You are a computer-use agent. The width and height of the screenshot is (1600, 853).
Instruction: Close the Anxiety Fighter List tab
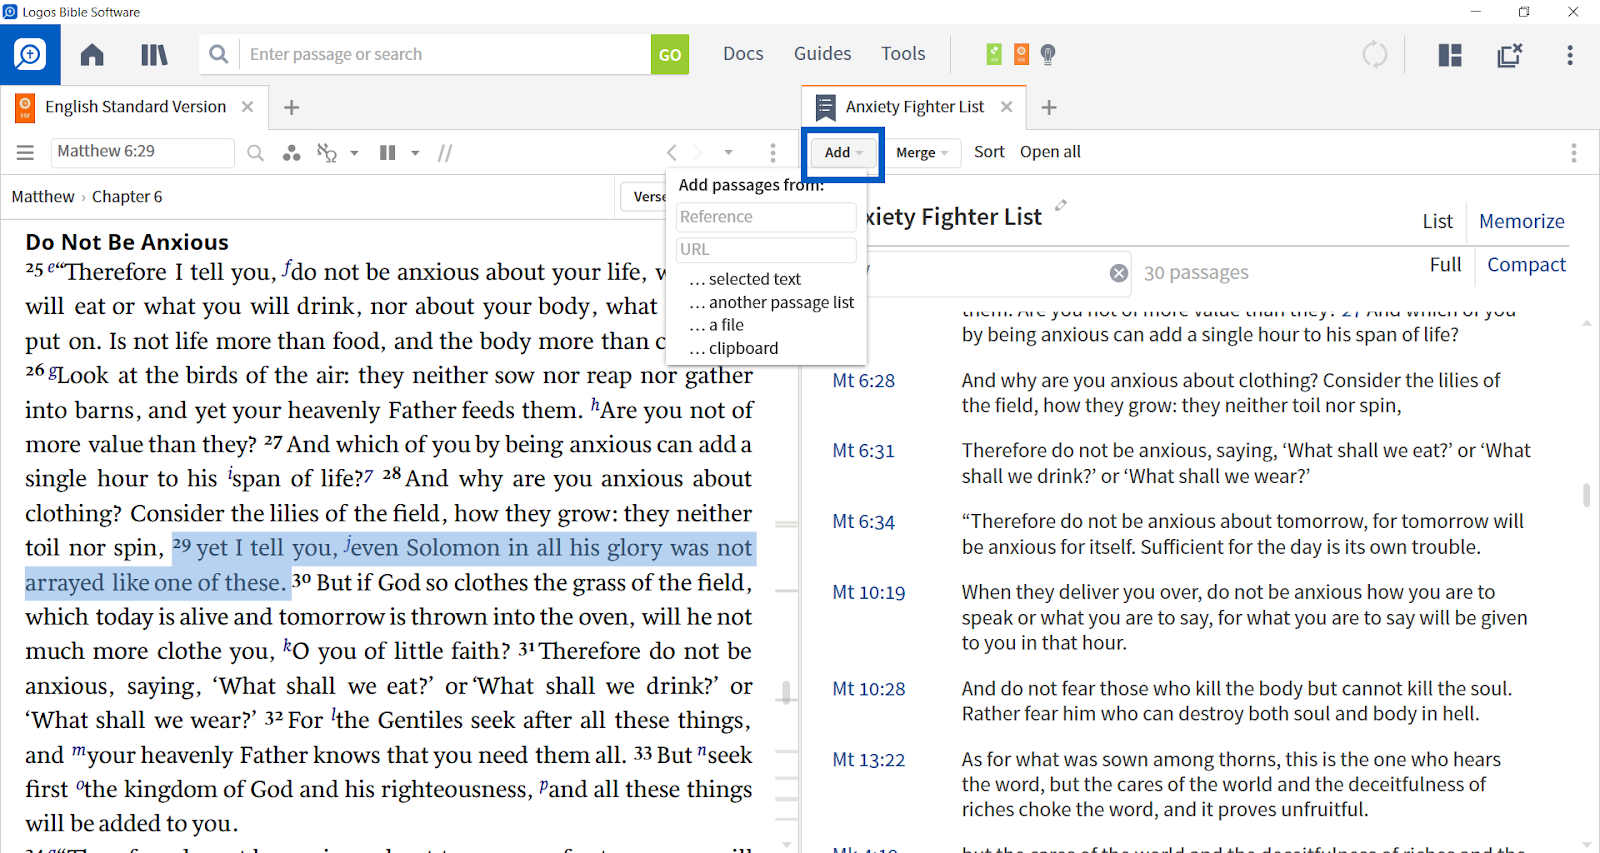click(1006, 107)
